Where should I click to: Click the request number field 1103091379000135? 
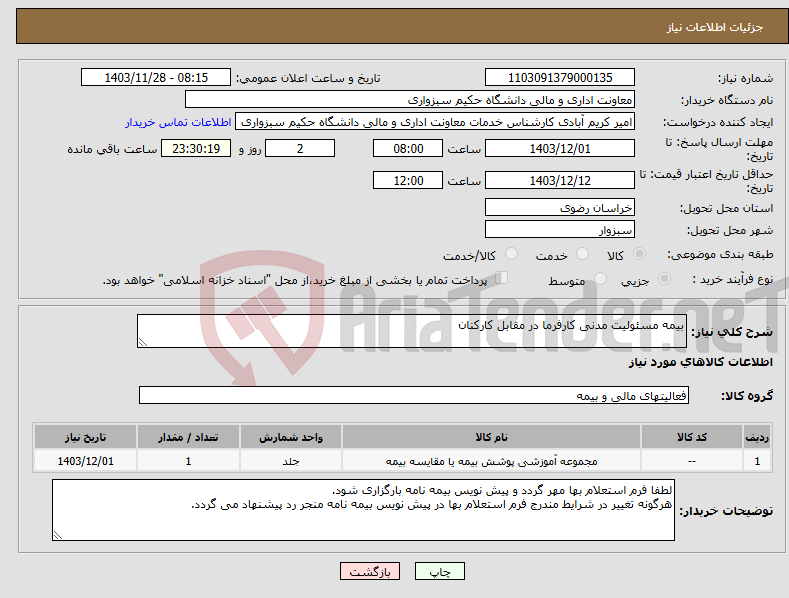[x=560, y=78]
